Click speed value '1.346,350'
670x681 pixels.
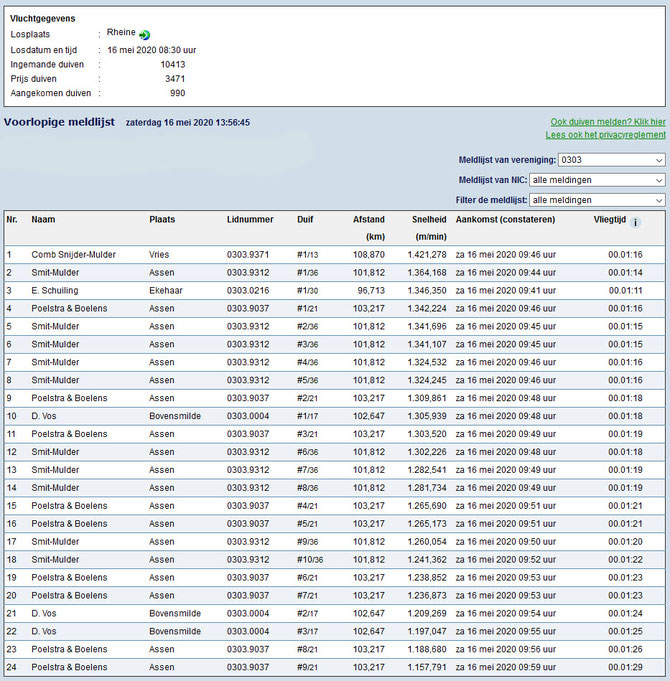click(x=427, y=291)
